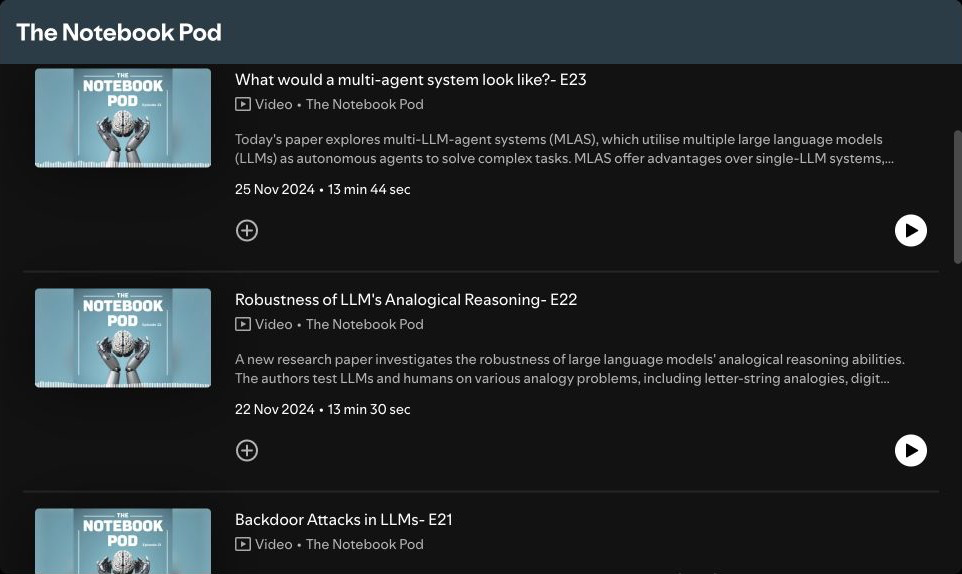Click the '22 Nov 2024' date text

coord(275,410)
